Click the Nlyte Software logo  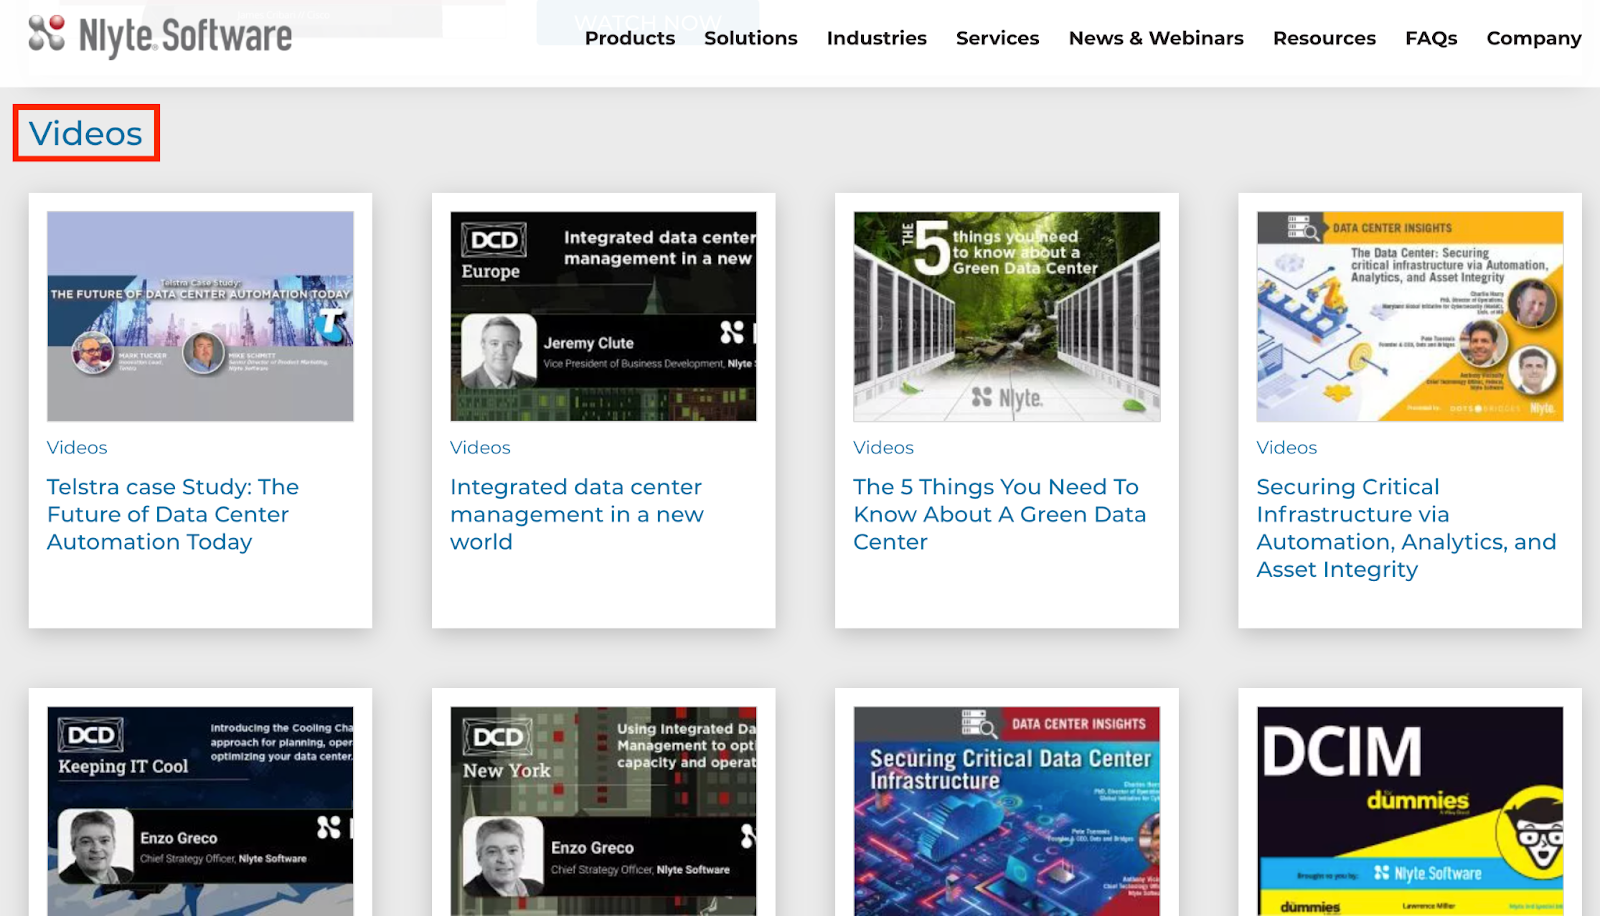pos(160,36)
